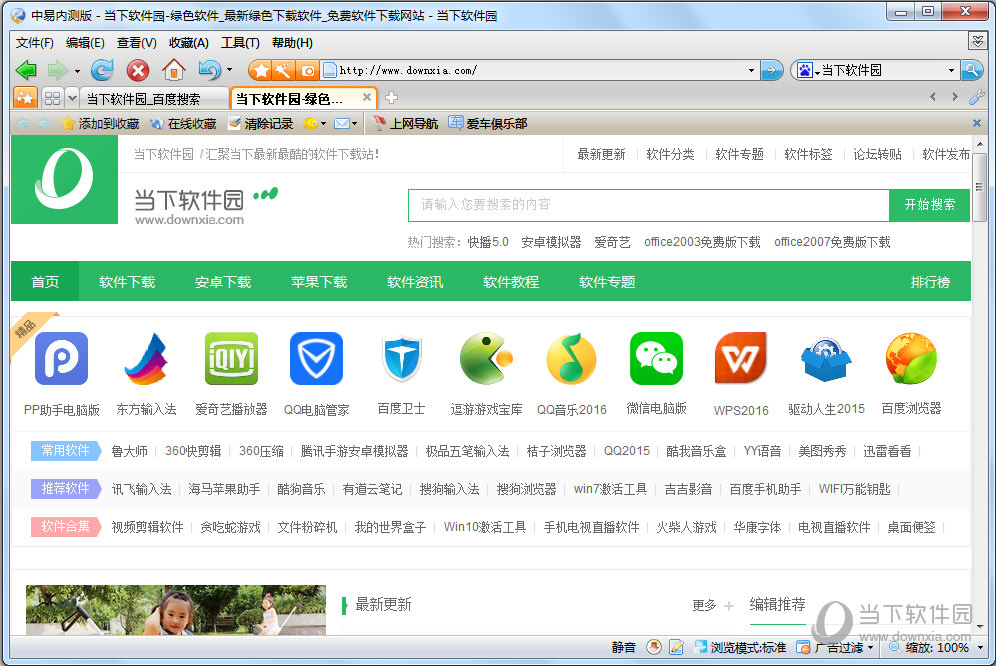Image resolution: width=996 pixels, height=666 pixels.
Task: Toggle 静音 mute in the status bar
Action: (x=623, y=647)
